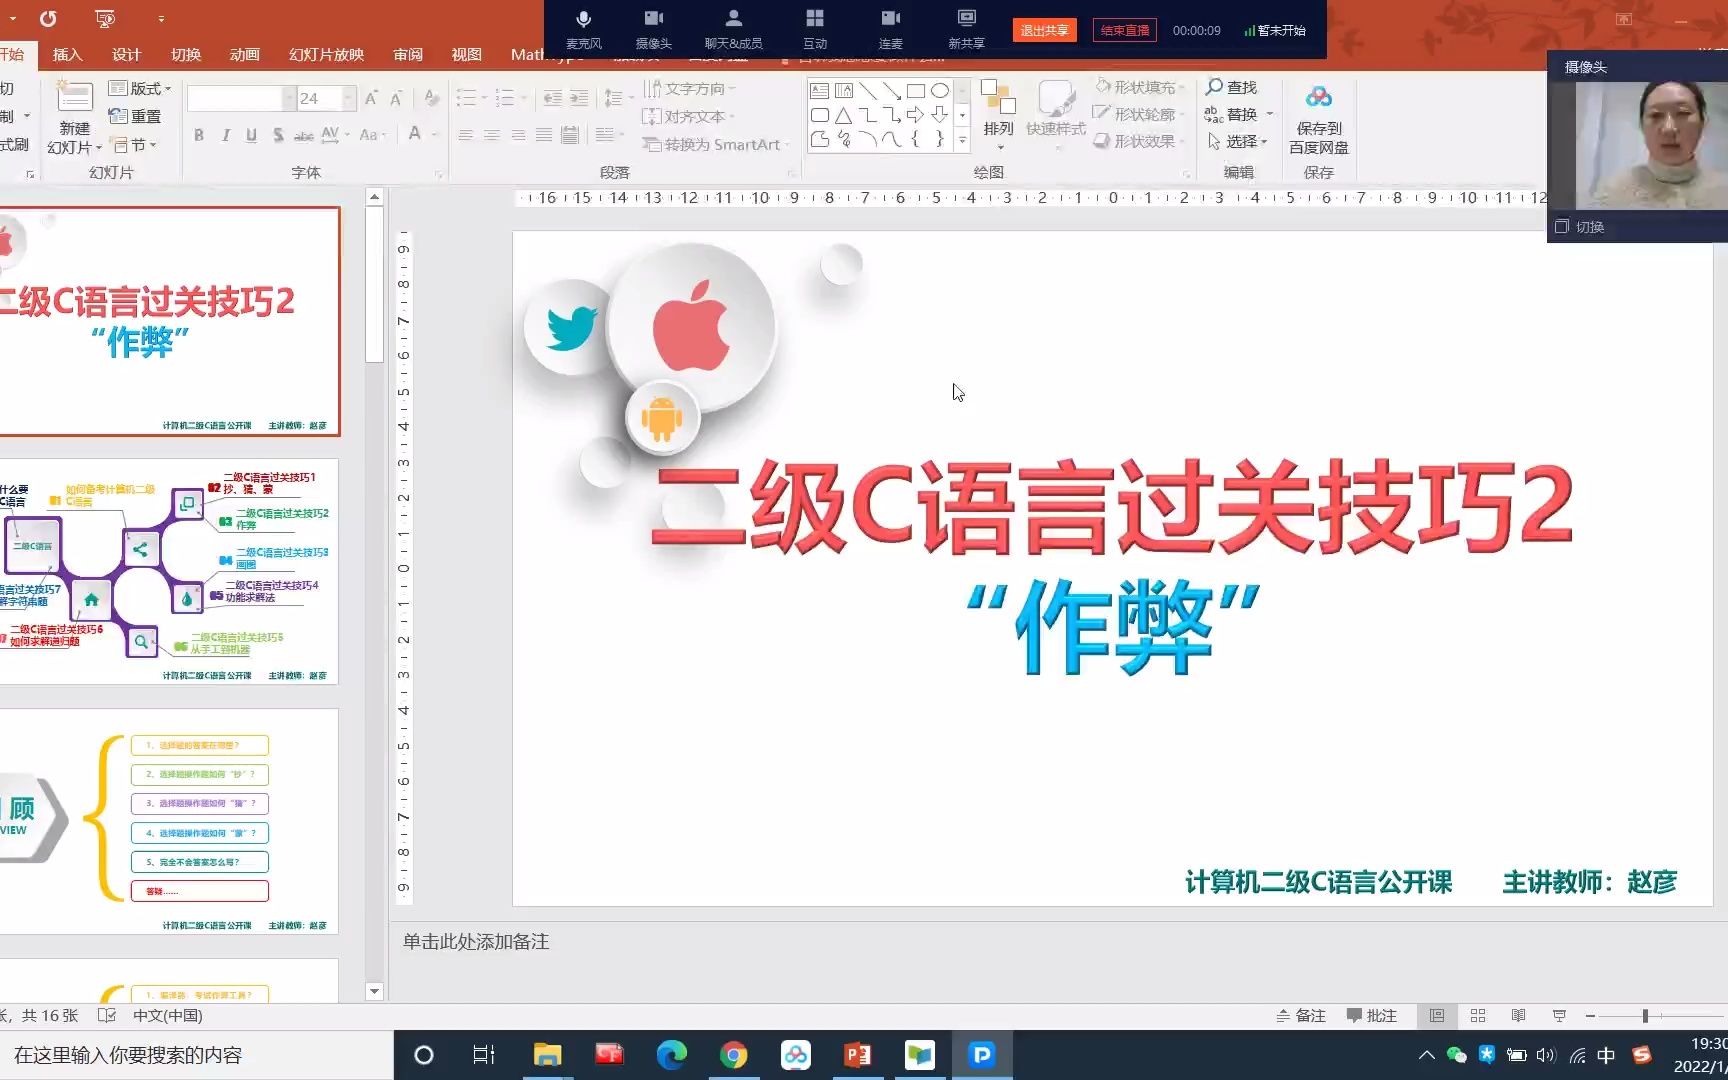The height and width of the screenshot is (1080, 1728).
Task: Open the Replace (替换) dropdown arrow
Action: [x=1270, y=114]
